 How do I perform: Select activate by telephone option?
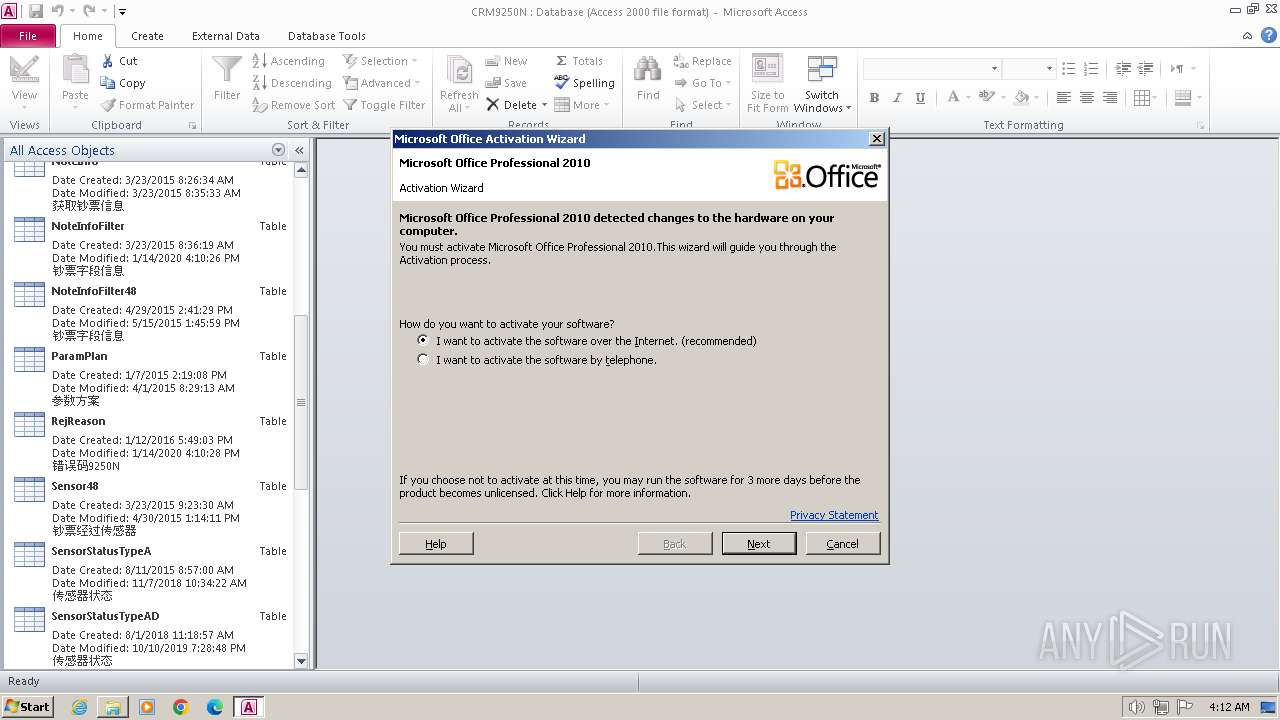pyautogui.click(x=537, y=360)
